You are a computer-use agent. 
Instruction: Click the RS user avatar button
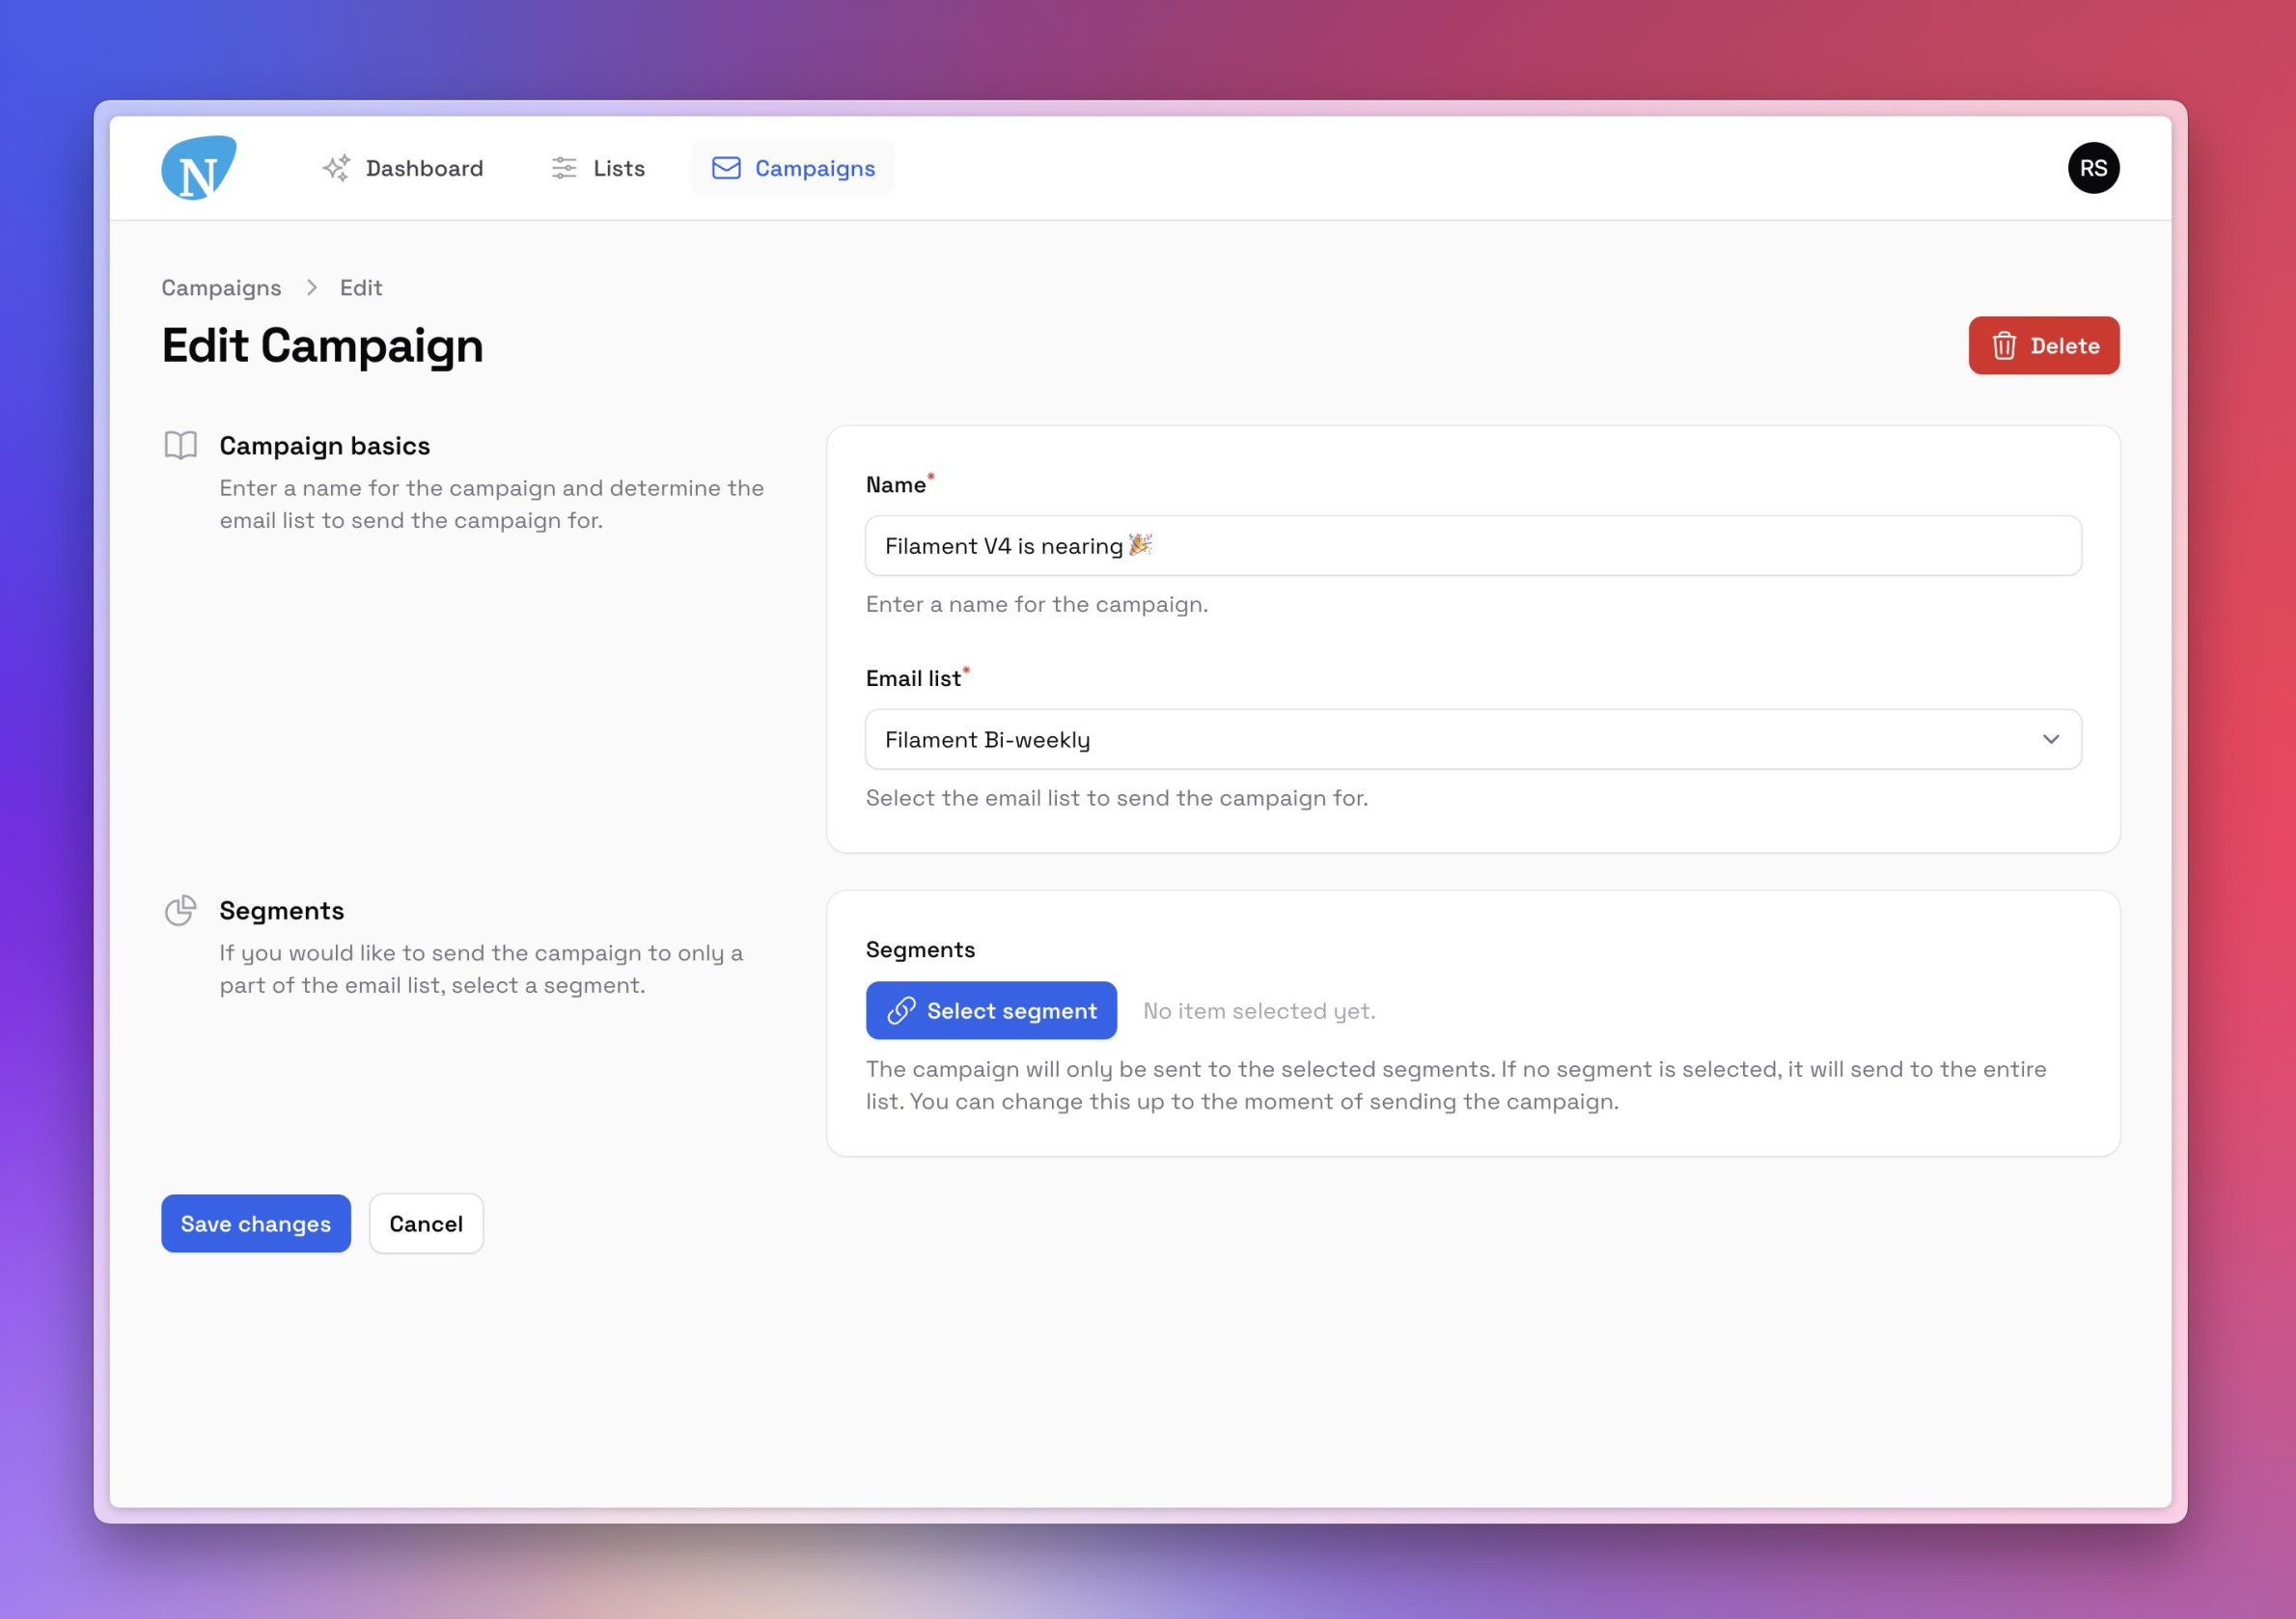pyautogui.click(x=2091, y=167)
